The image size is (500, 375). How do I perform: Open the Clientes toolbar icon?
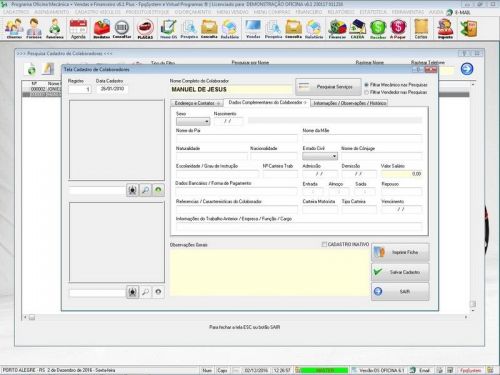tap(14, 29)
